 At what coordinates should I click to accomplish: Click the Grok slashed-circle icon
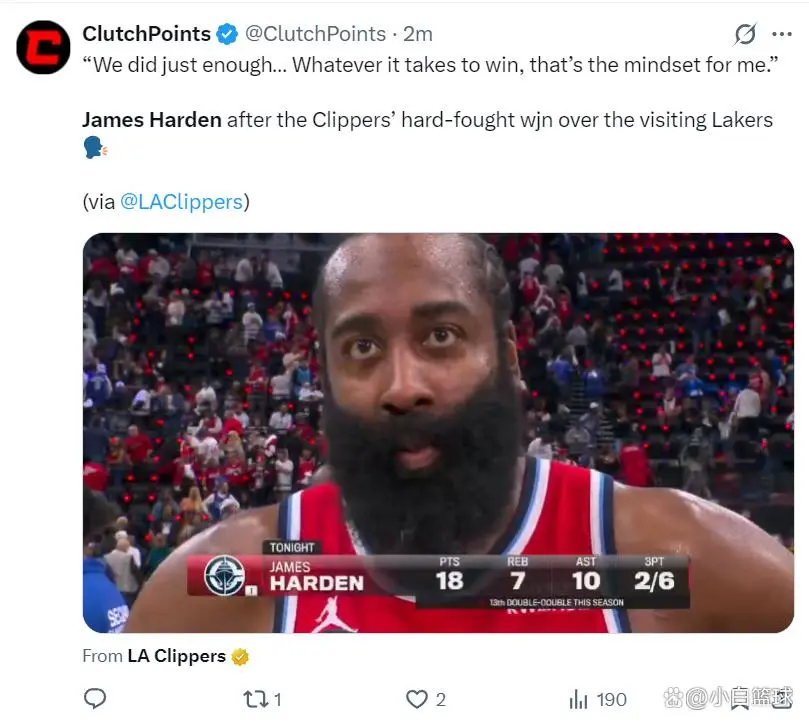(x=745, y=34)
